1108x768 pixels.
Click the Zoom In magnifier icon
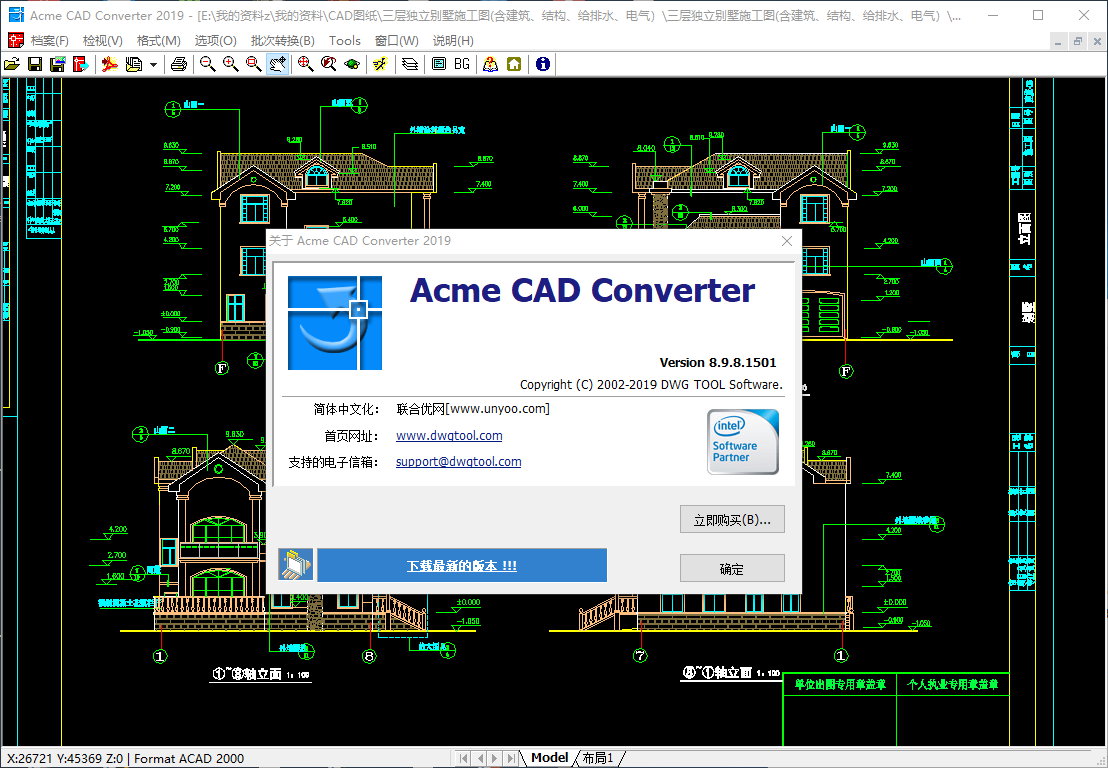[x=231, y=64]
